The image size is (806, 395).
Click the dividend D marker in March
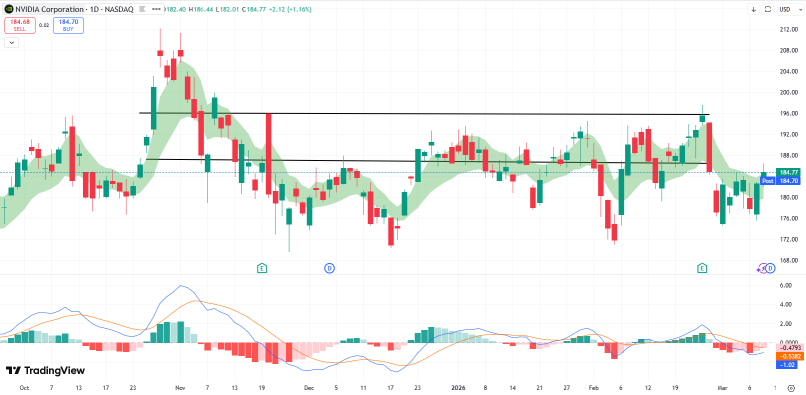tap(771, 268)
